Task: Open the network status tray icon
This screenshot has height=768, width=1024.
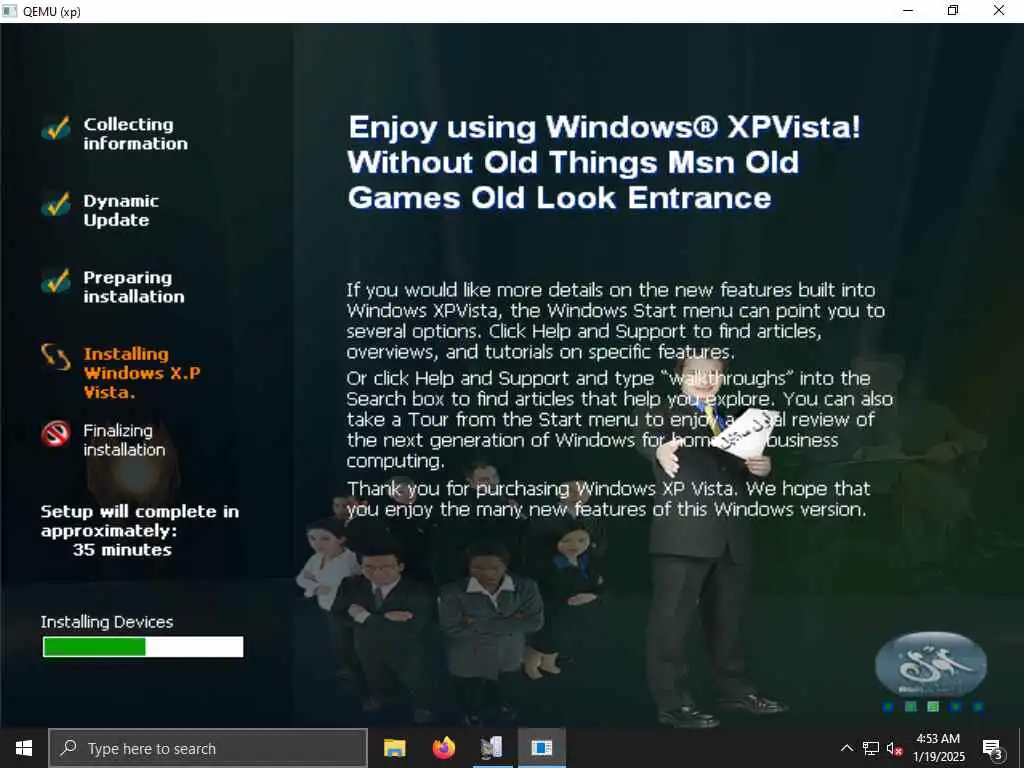Action: pos(871,748)
